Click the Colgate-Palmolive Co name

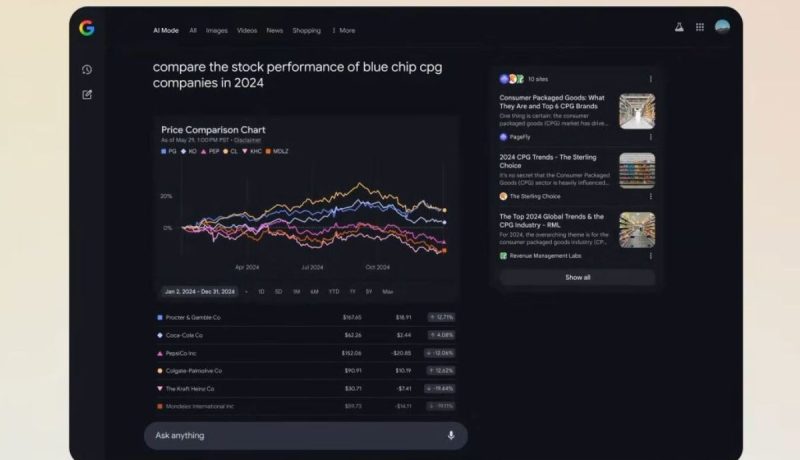coord(193,371)
